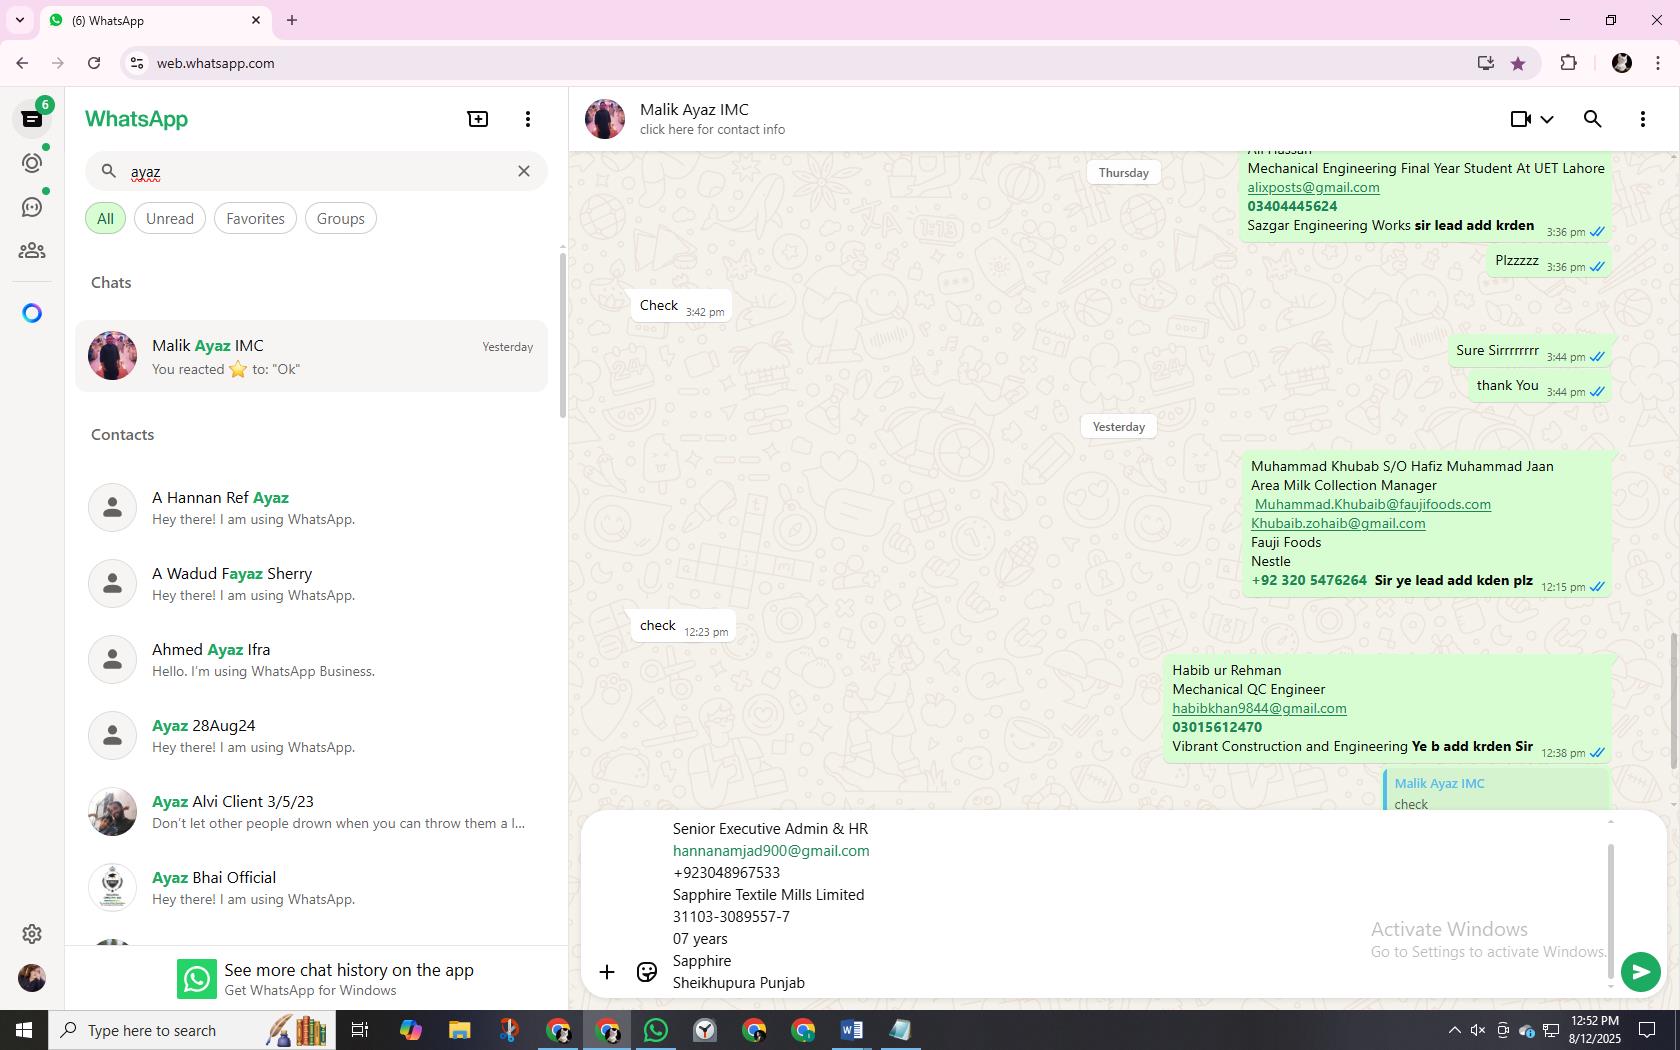The image size is (1680, 1050).
Task: Install app icon in address bar
Action: [1485, 63]
